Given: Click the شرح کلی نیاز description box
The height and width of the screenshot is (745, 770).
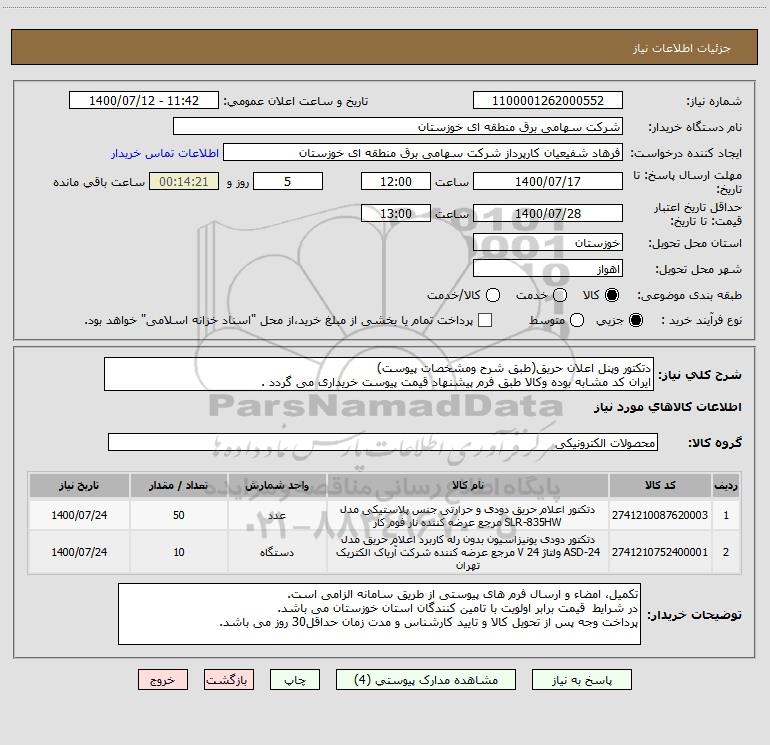Looking at the screenshot, I should 379,374.
